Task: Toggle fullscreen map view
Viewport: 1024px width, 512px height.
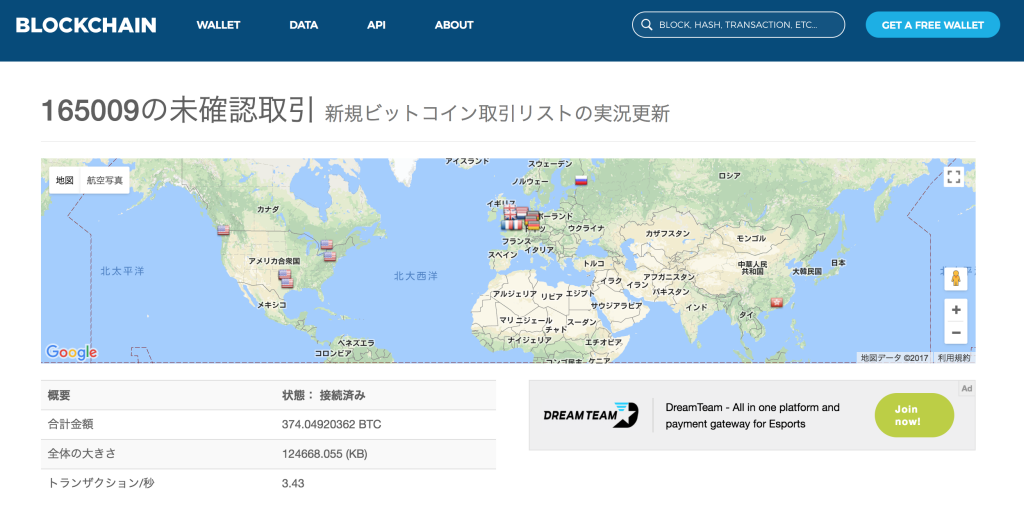Action: [954, 177]
